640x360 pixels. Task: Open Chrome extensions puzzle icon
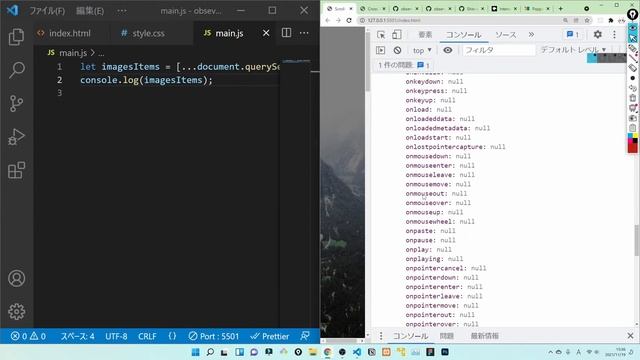pyautogui.click(x=611, y=20)
